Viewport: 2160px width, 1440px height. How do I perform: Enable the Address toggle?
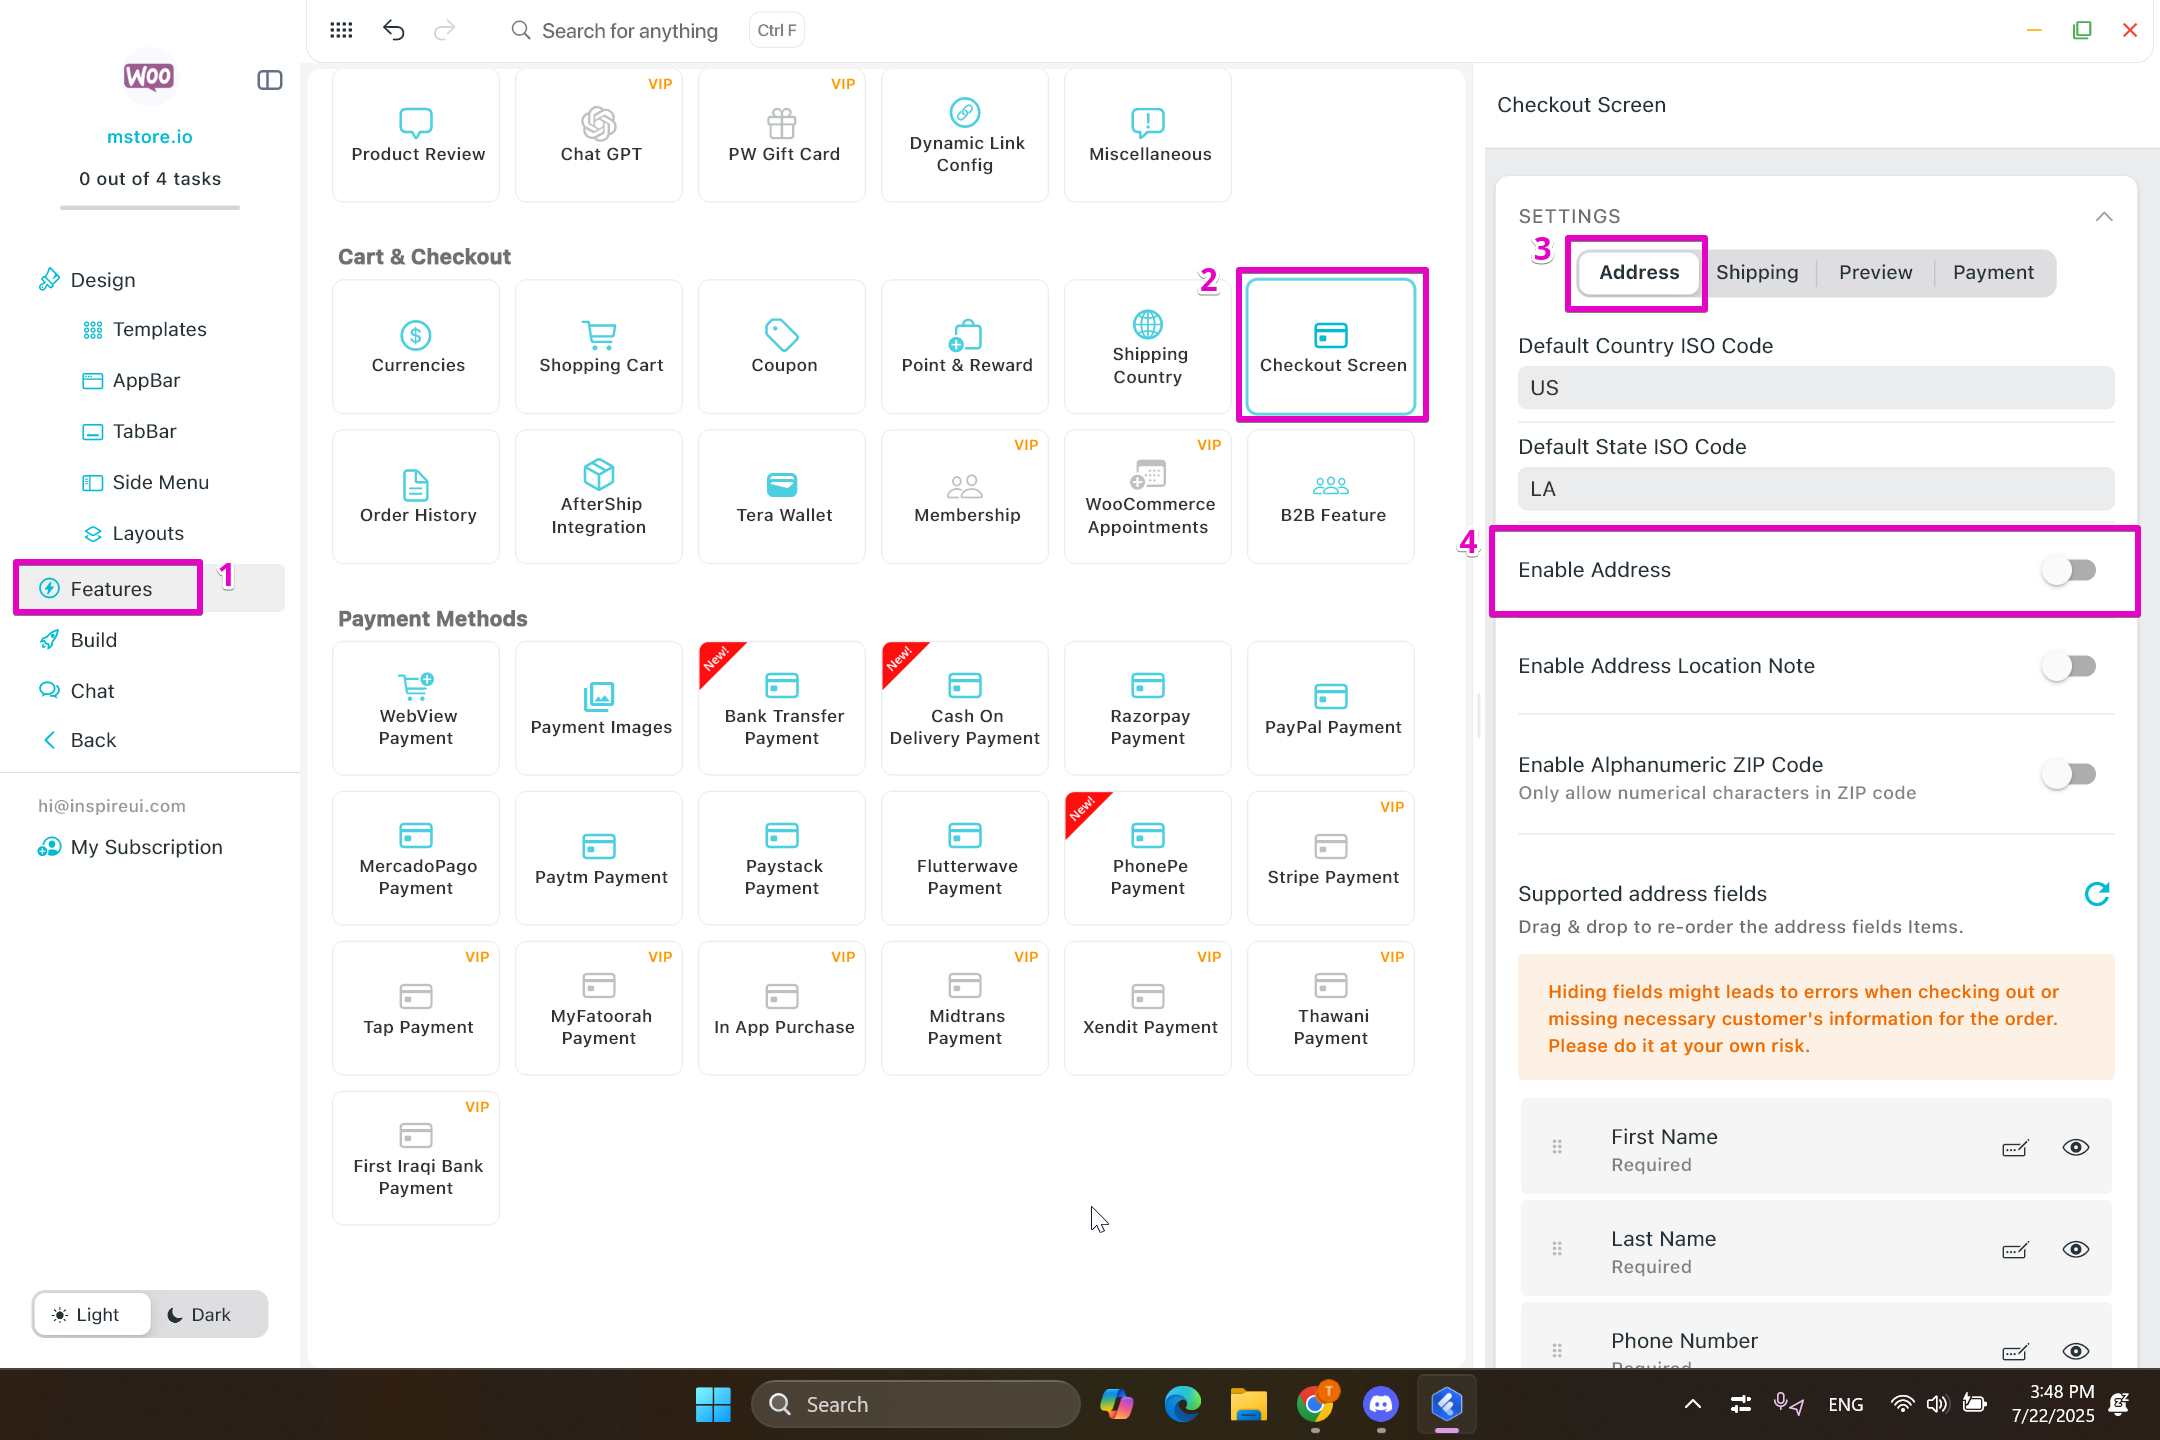tap(2068, 570)
